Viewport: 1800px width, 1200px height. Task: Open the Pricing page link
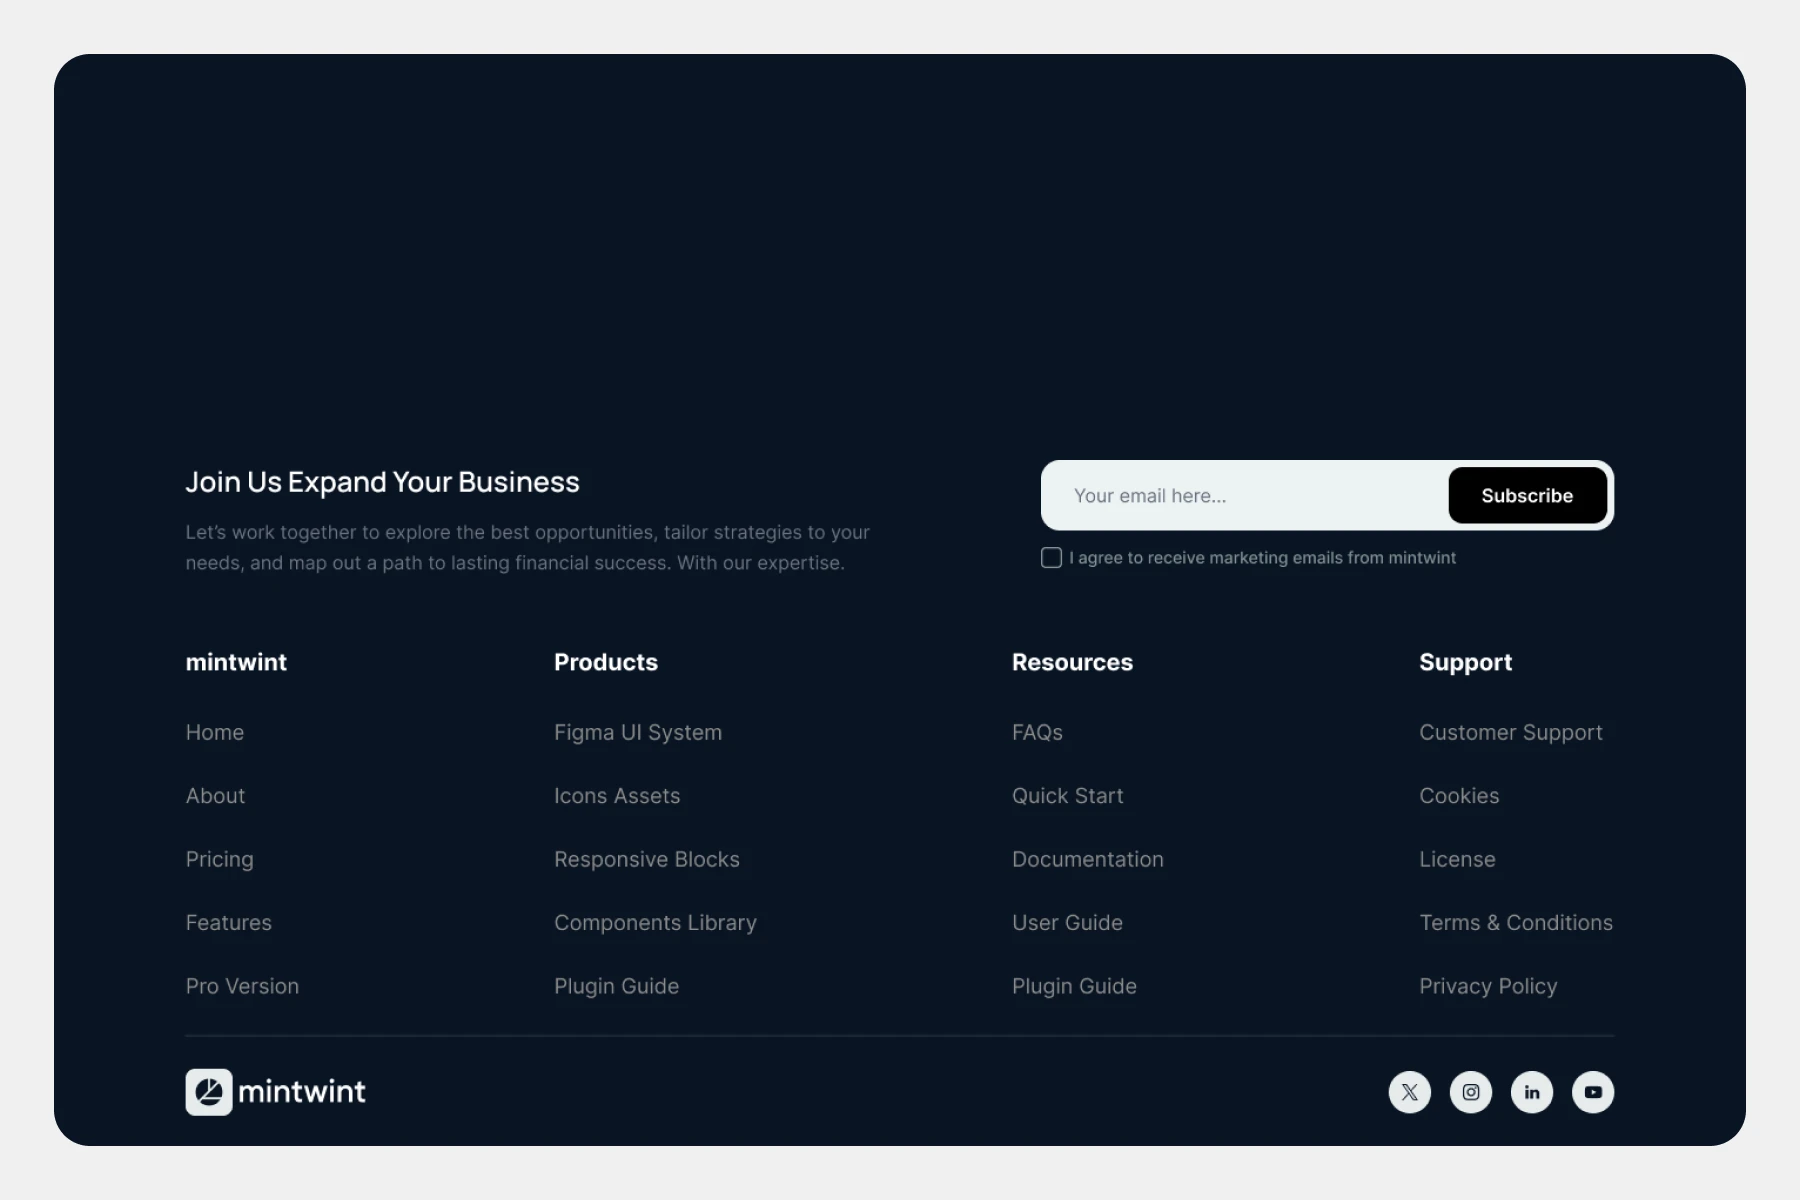(x=220, y=860)
